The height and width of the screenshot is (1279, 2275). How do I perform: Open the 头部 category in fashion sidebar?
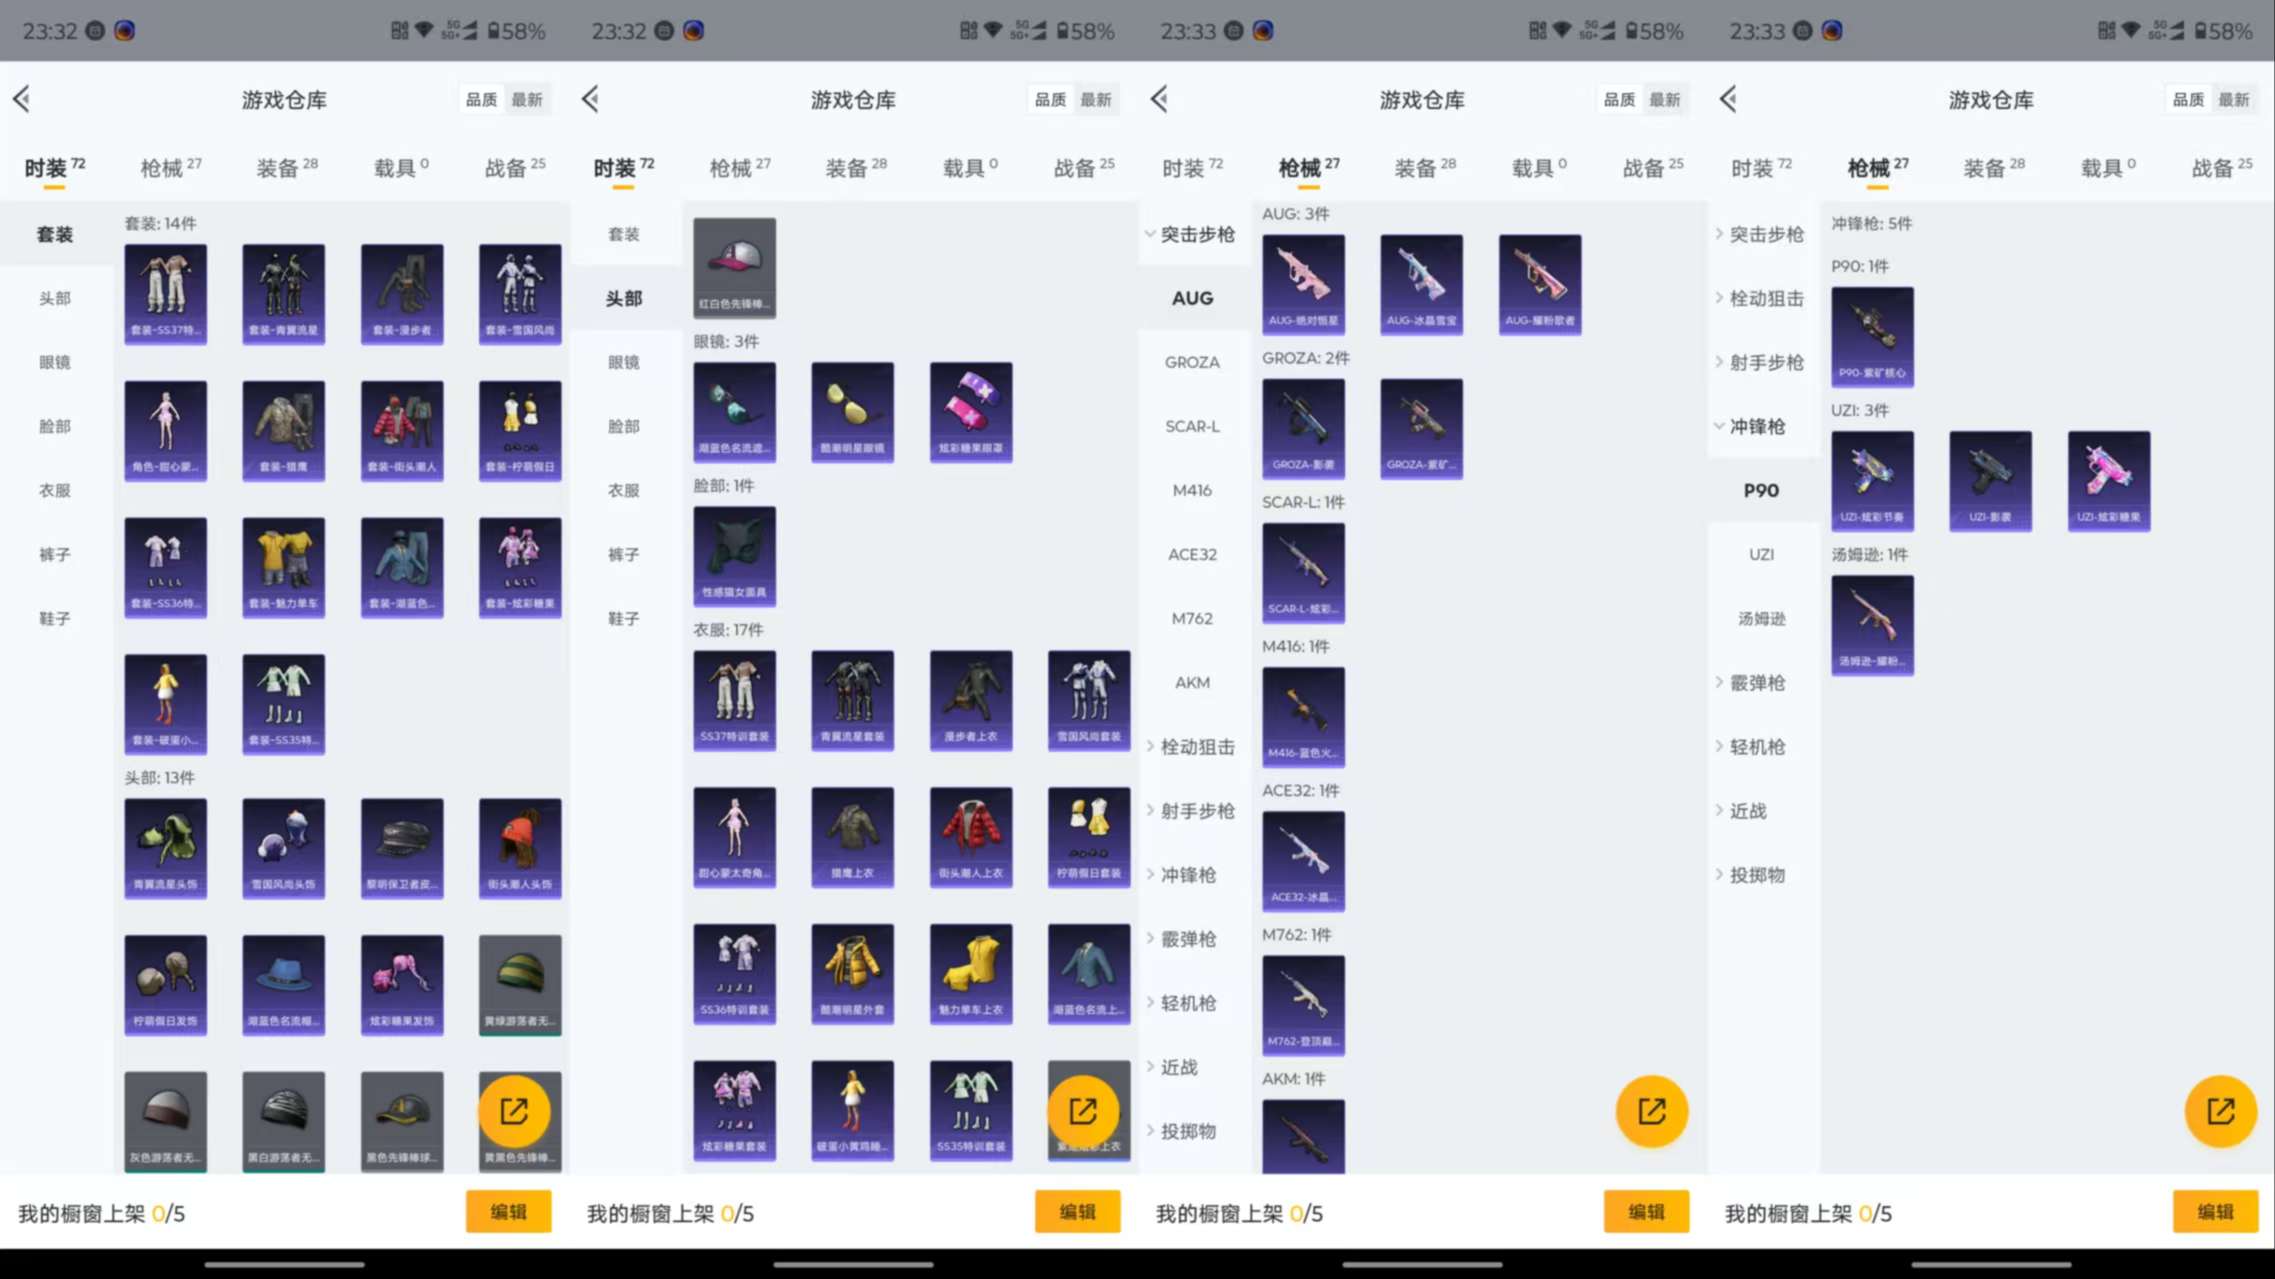click(x=55, y=298)
